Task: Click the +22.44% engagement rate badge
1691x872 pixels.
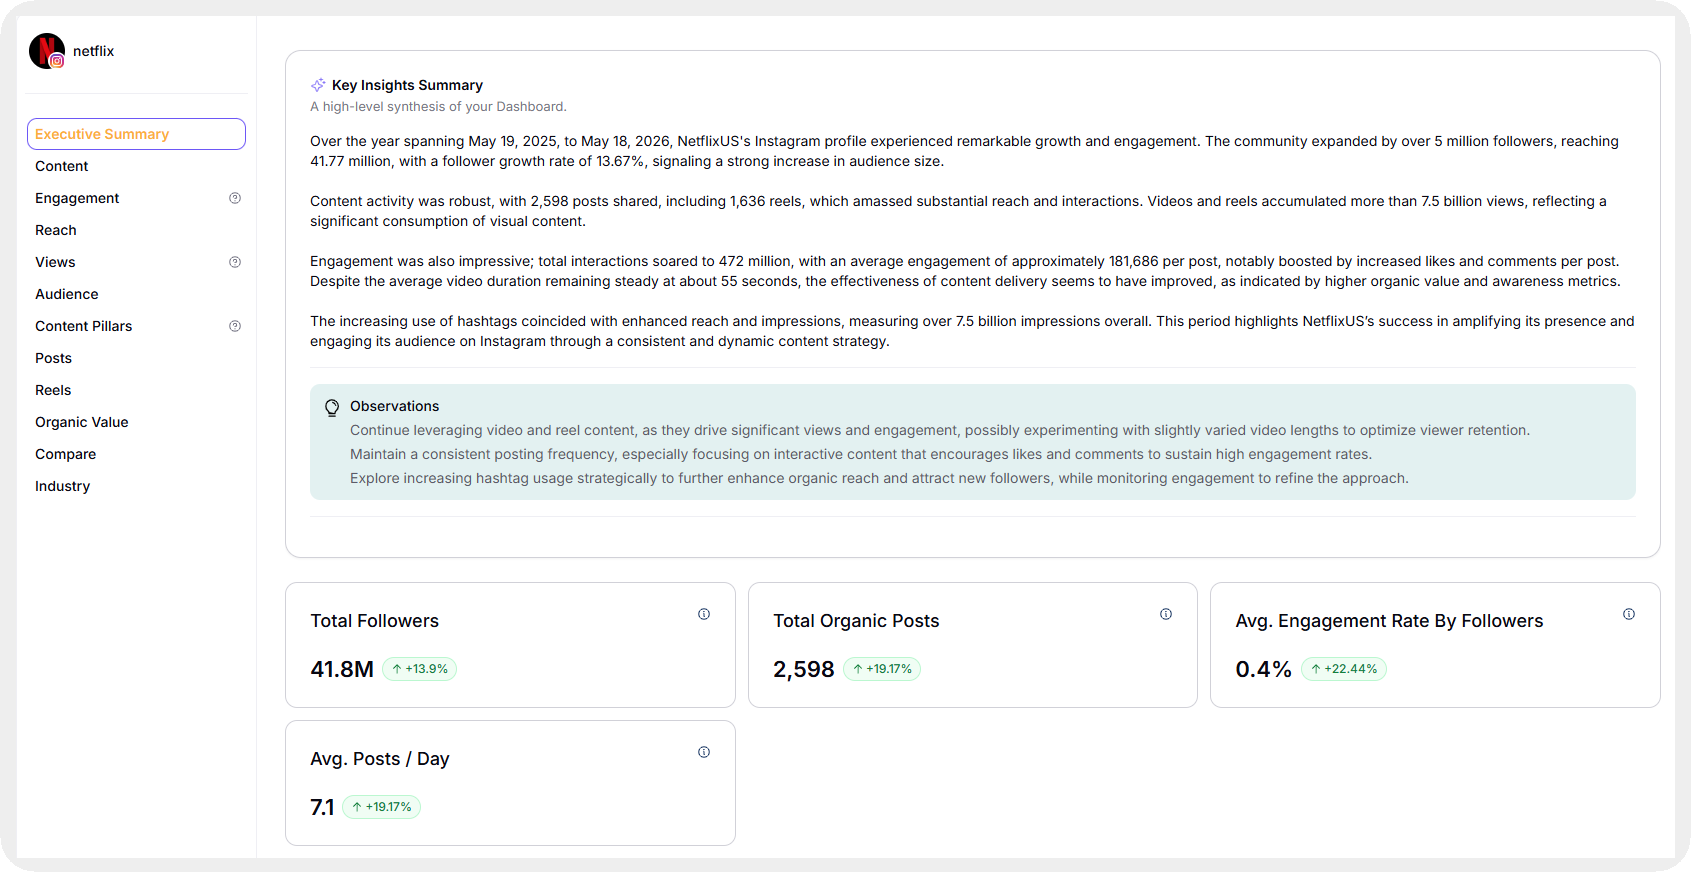Action: click(1344, 669)
